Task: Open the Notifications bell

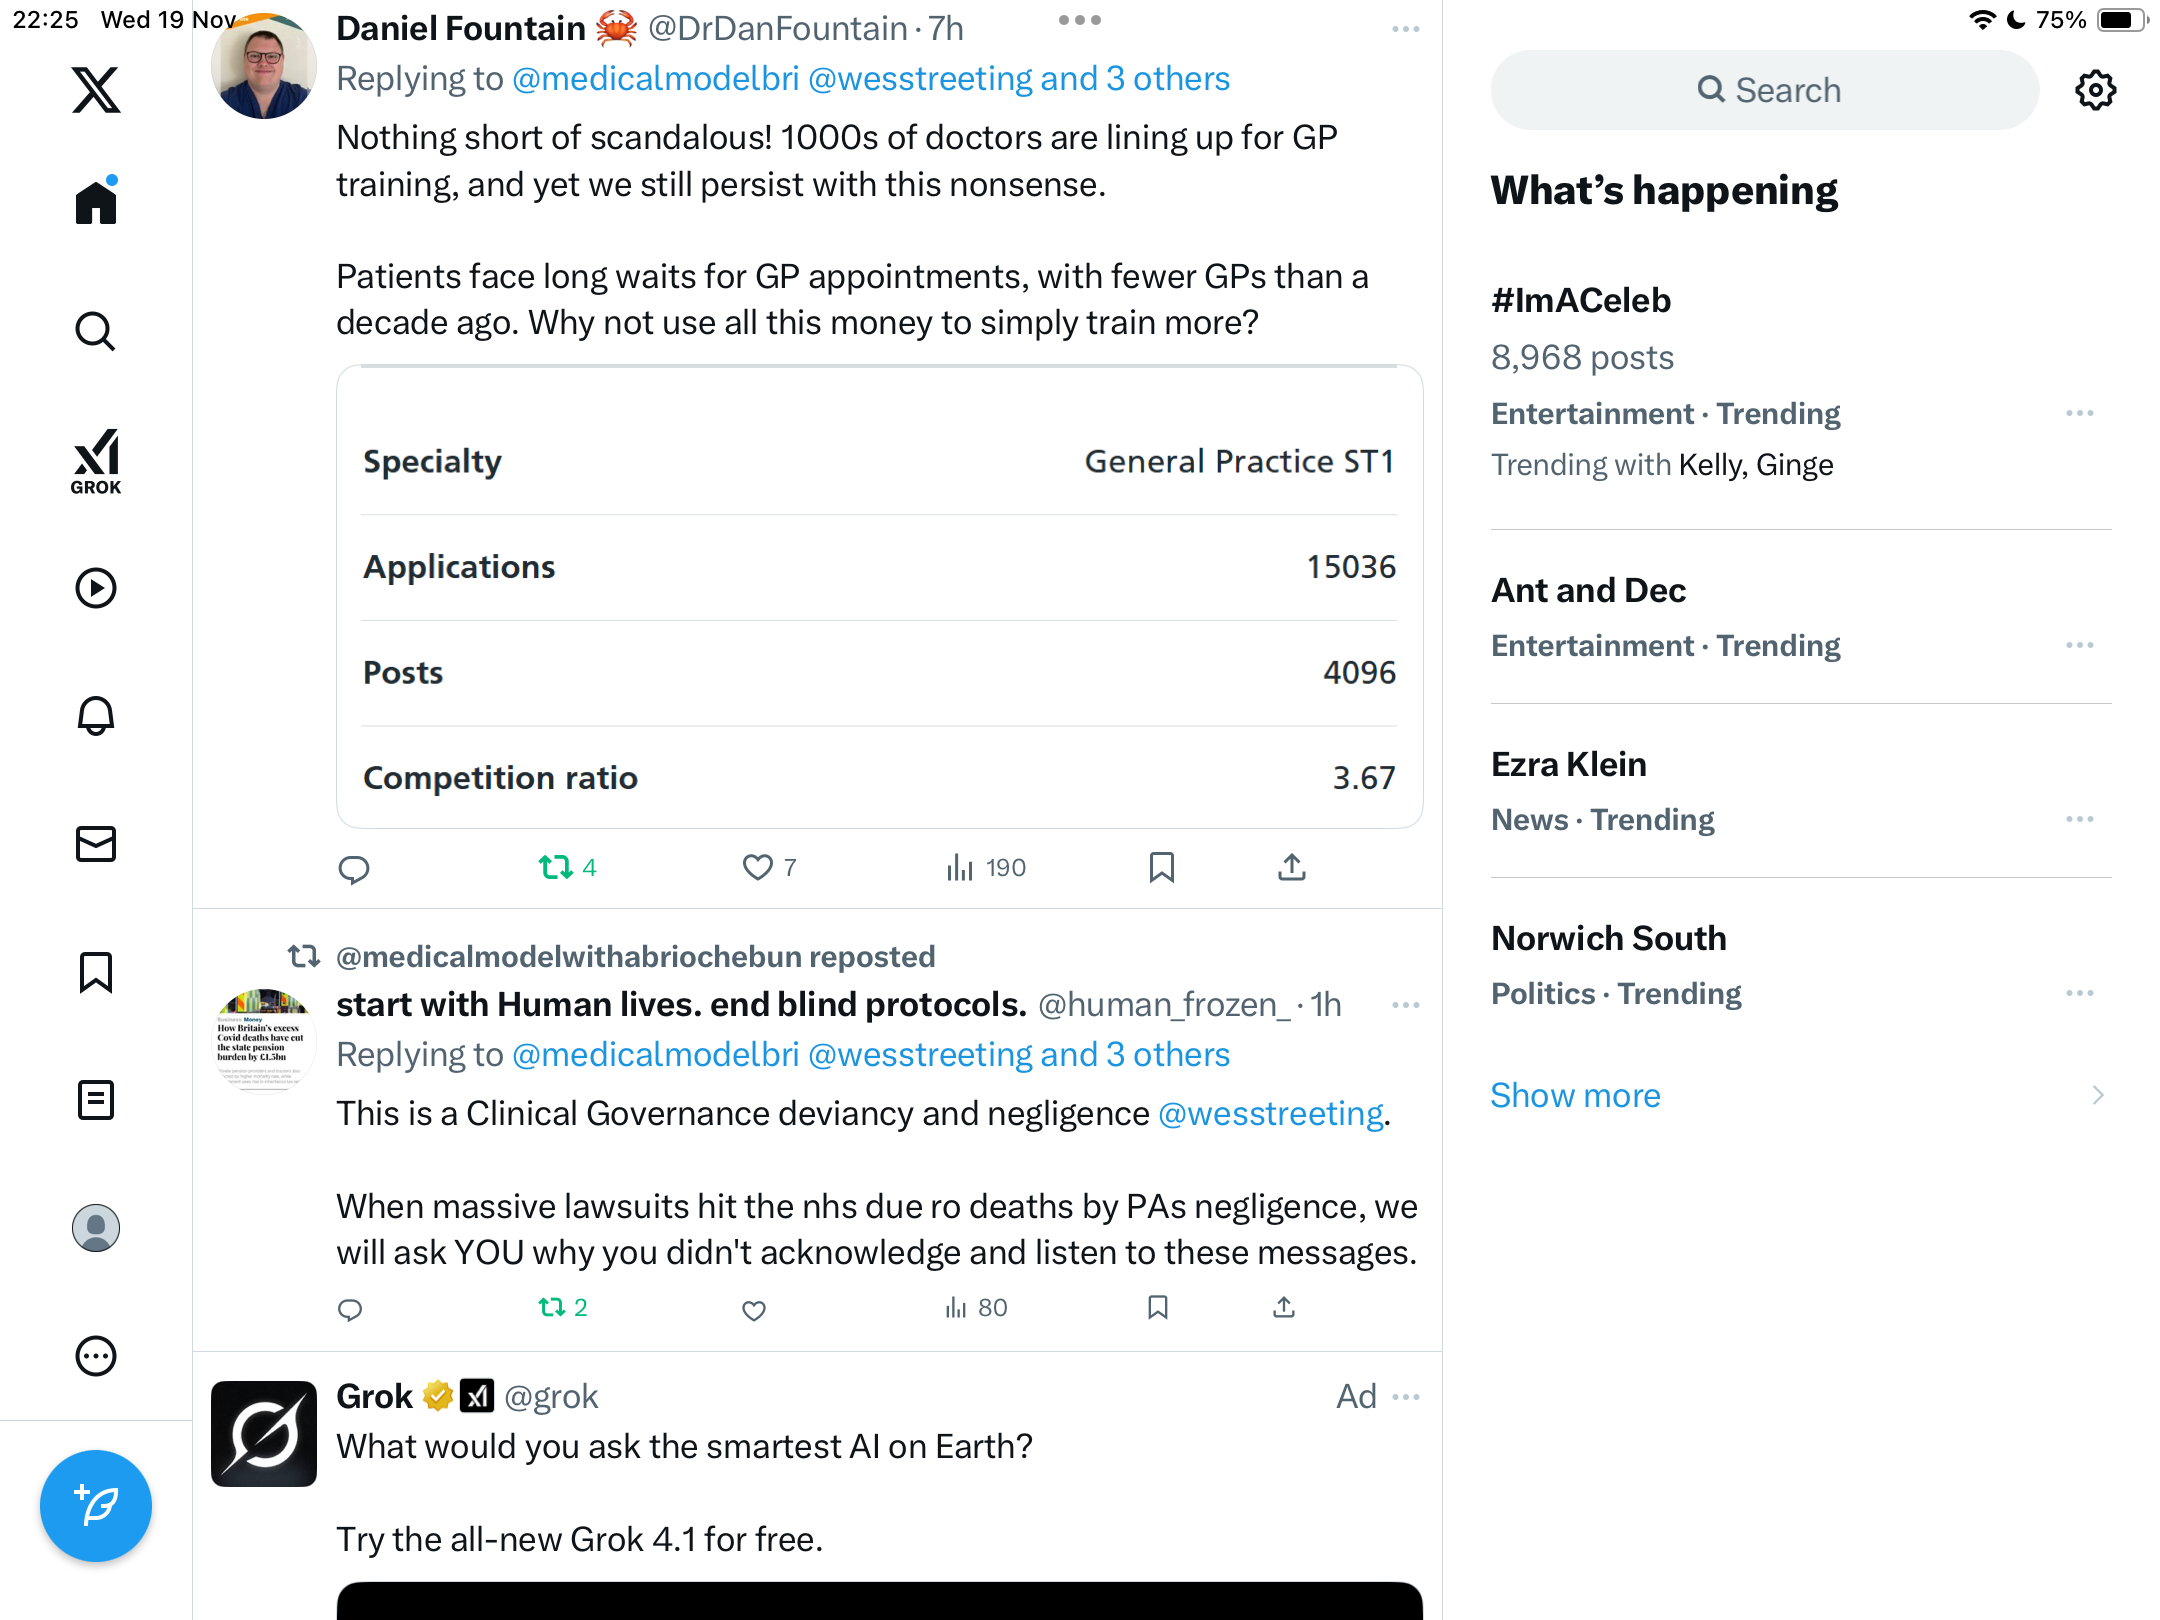Action: (x=96, y=716)
